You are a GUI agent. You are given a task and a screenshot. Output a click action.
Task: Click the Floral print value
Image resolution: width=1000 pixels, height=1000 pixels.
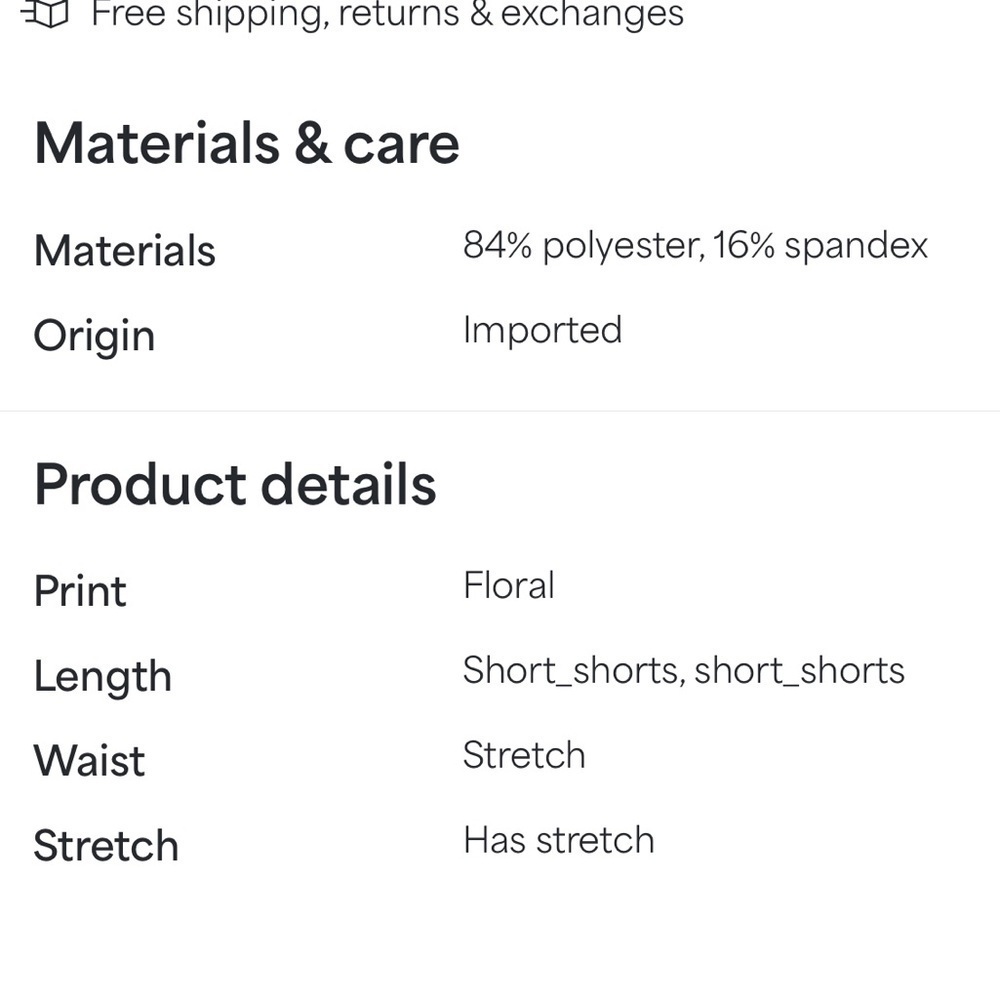point(508,585)
